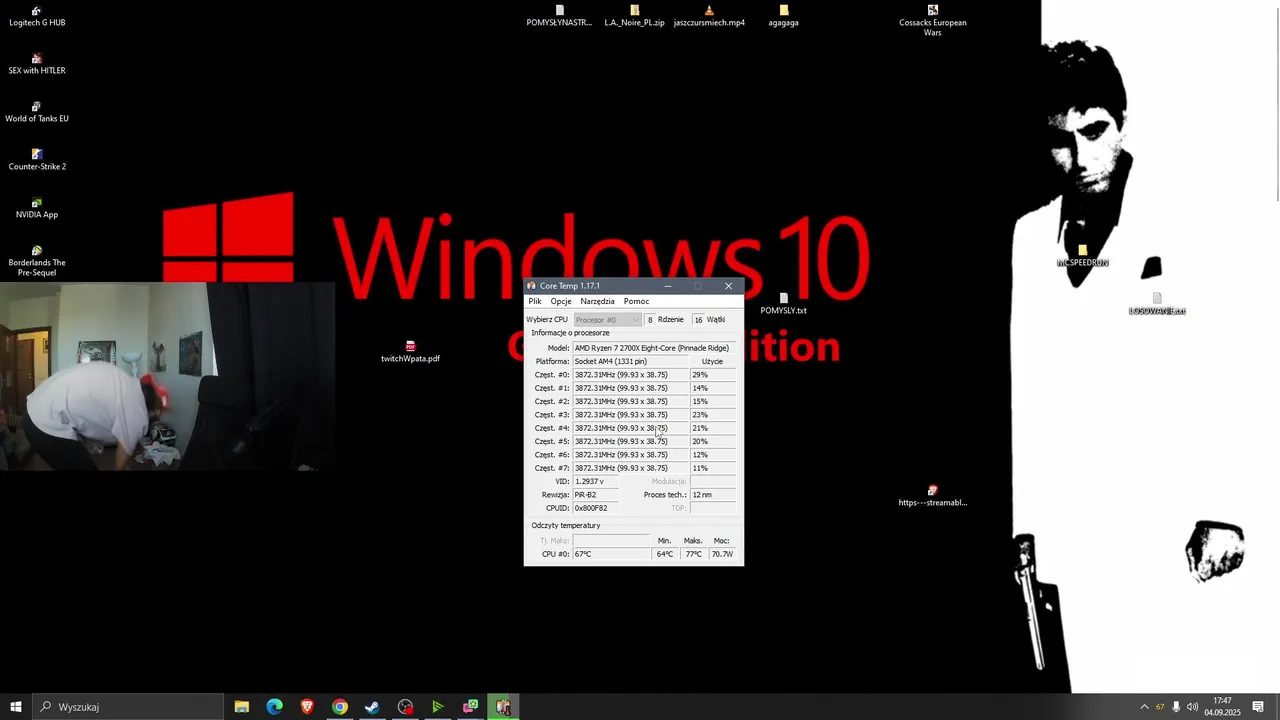Open the green arrow app on taskbar

(438, 707)
